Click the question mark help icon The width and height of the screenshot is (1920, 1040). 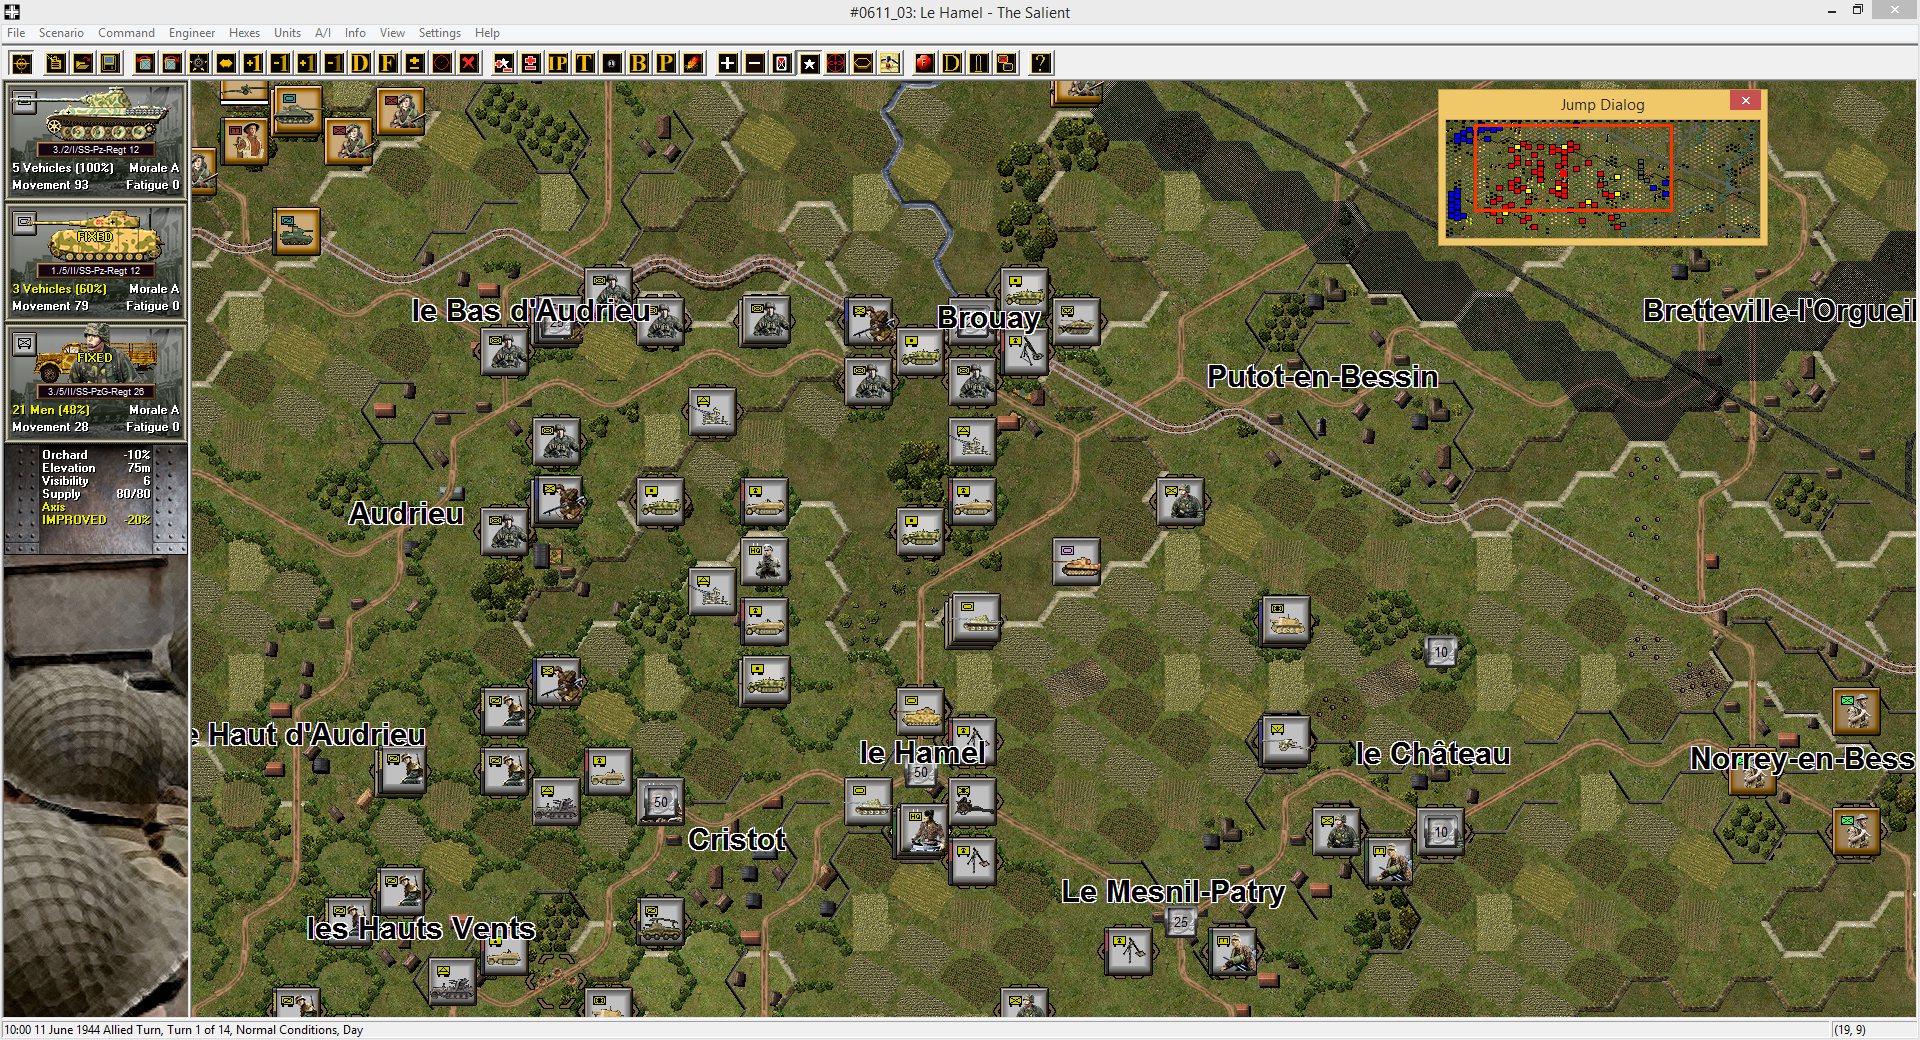(1040, 63)
